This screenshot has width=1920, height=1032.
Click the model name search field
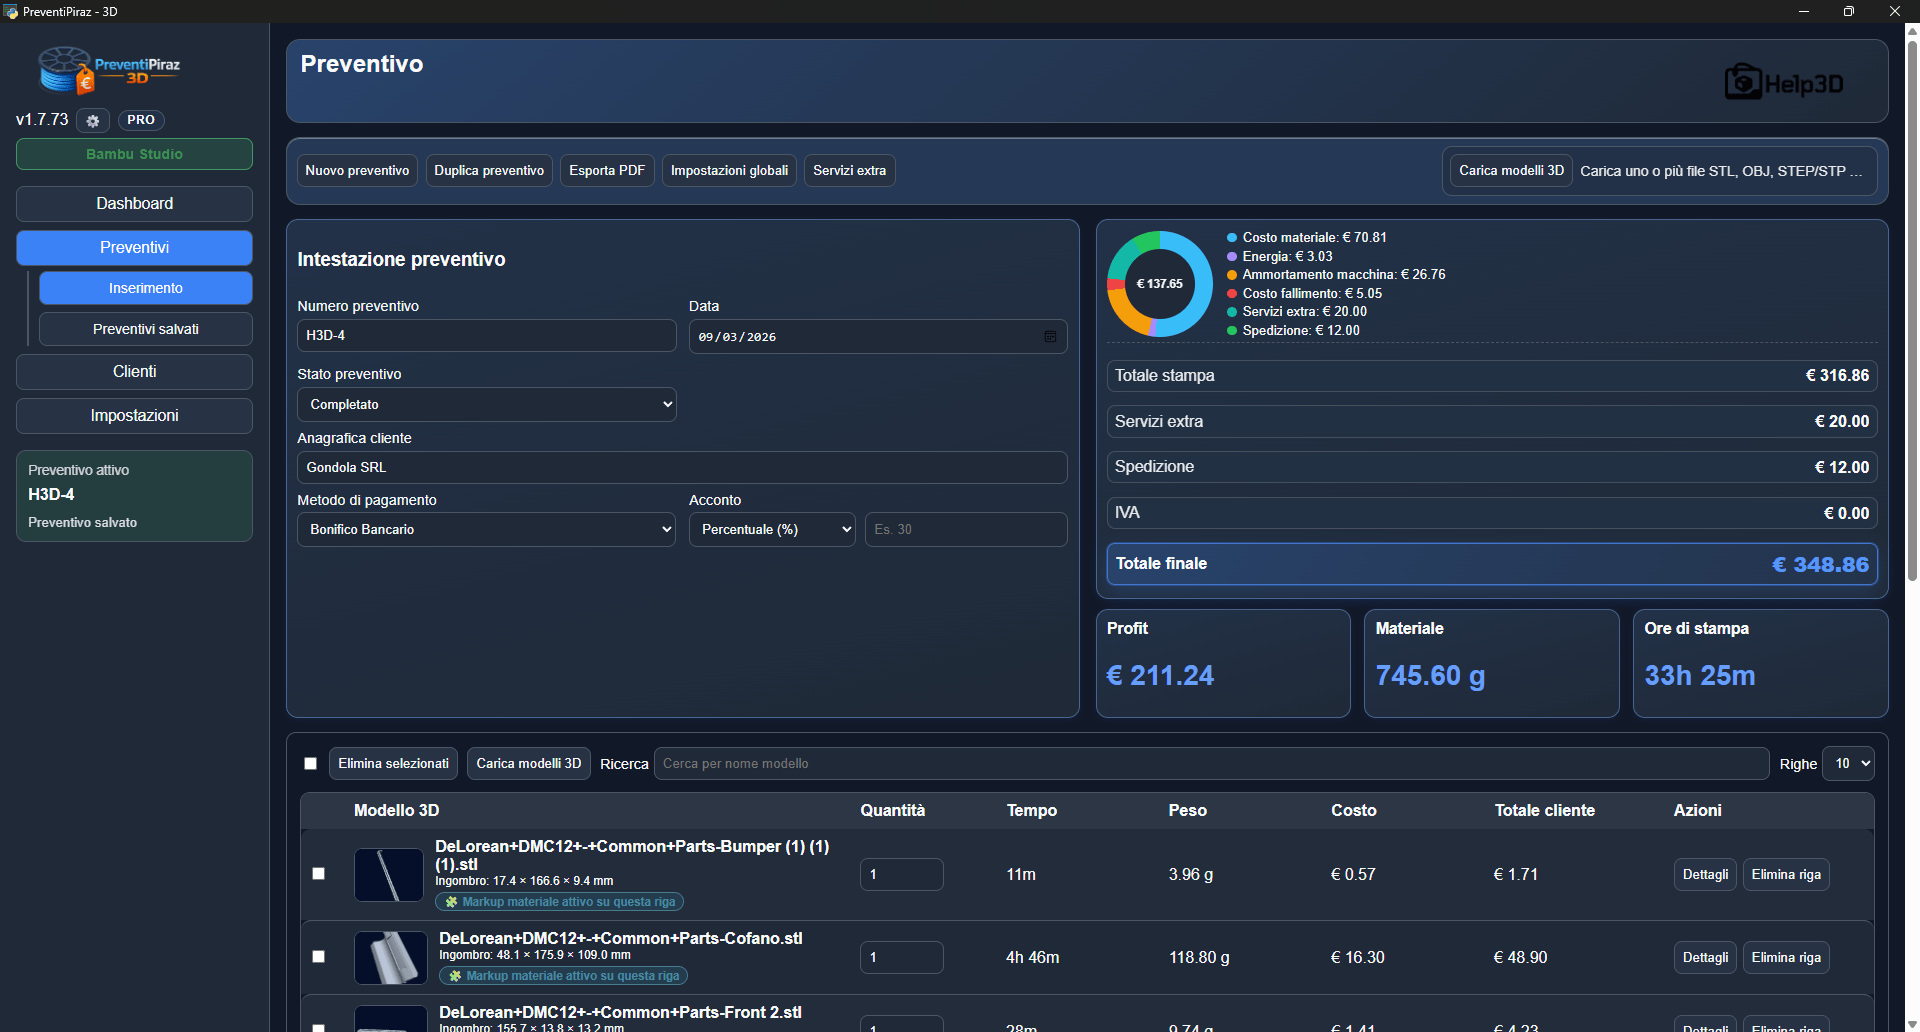click(x=1210, y=764)
